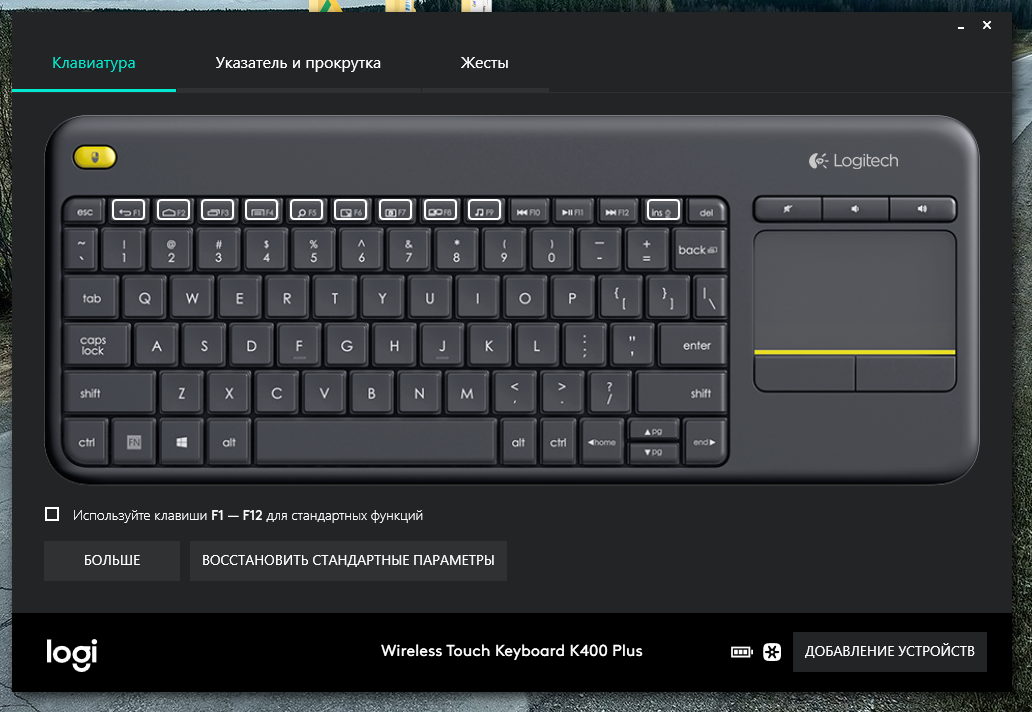Click the volume up key above the touchpad
1032x712 pixels.
(x=923, y=209)
